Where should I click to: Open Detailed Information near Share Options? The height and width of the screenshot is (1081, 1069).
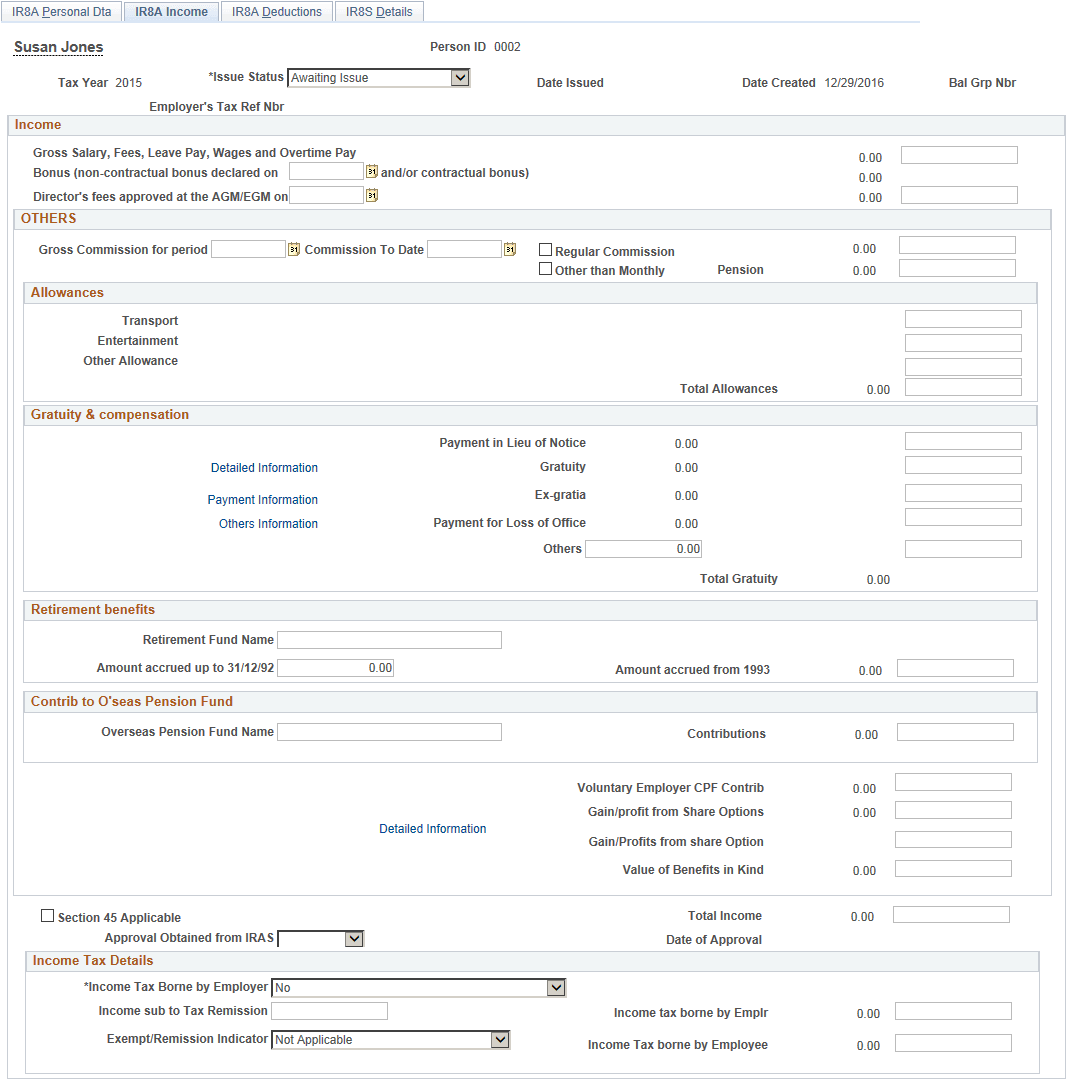432,828
